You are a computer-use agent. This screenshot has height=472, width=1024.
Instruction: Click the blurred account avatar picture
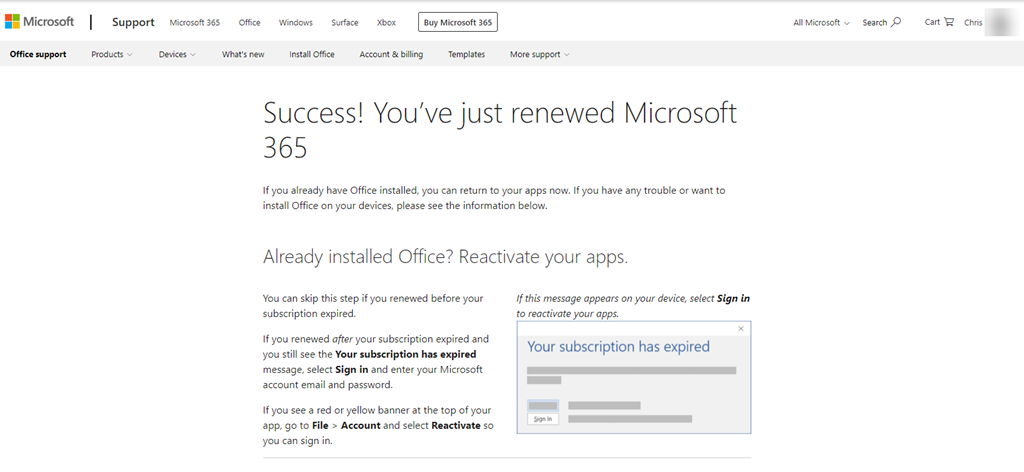tap(1000, 22)
